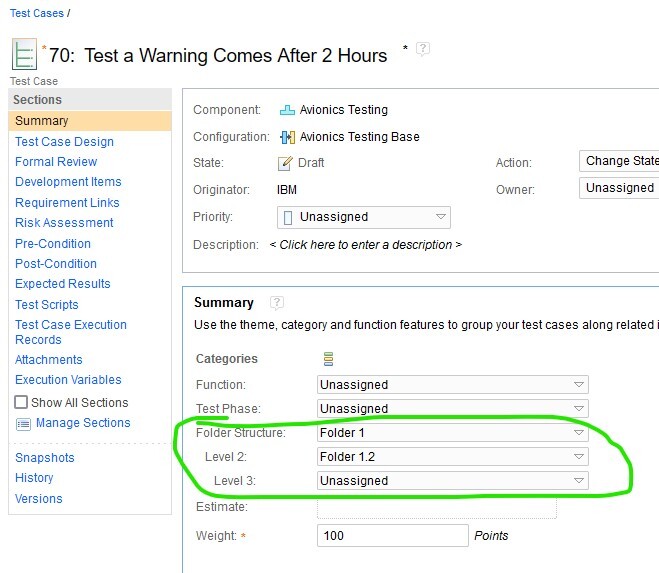Screen dimensions: 659x573
Task: Click the Manage Sections list icon
Action: coord(23,424)
